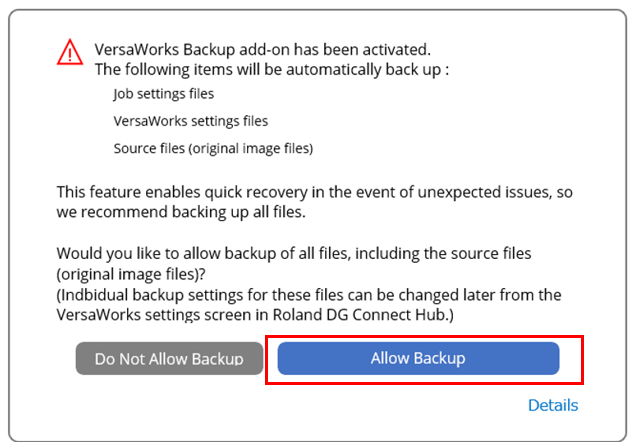Image resolution: width=633 pixels, height=442 pixels.
Task: Click the red warning triangle icon
Action: point(69,51)
